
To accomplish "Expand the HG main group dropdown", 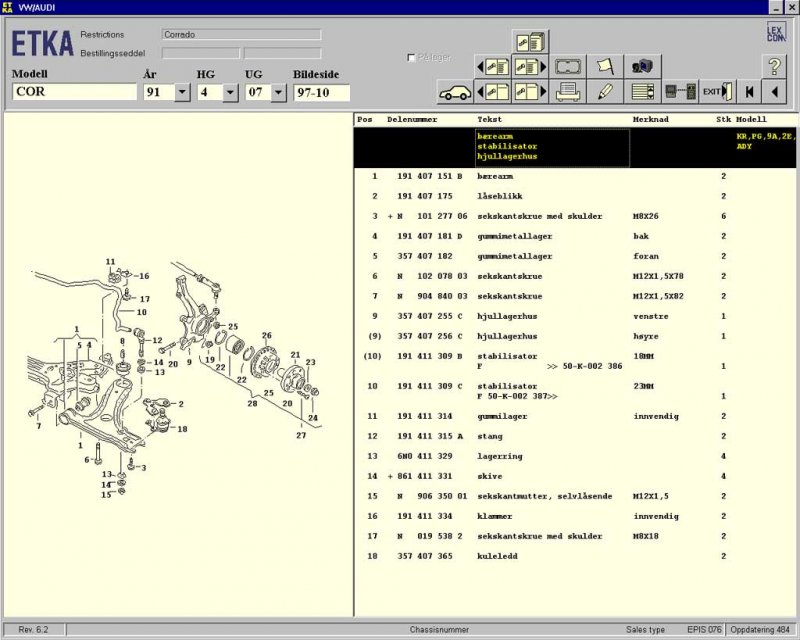I will click(230, 93).
